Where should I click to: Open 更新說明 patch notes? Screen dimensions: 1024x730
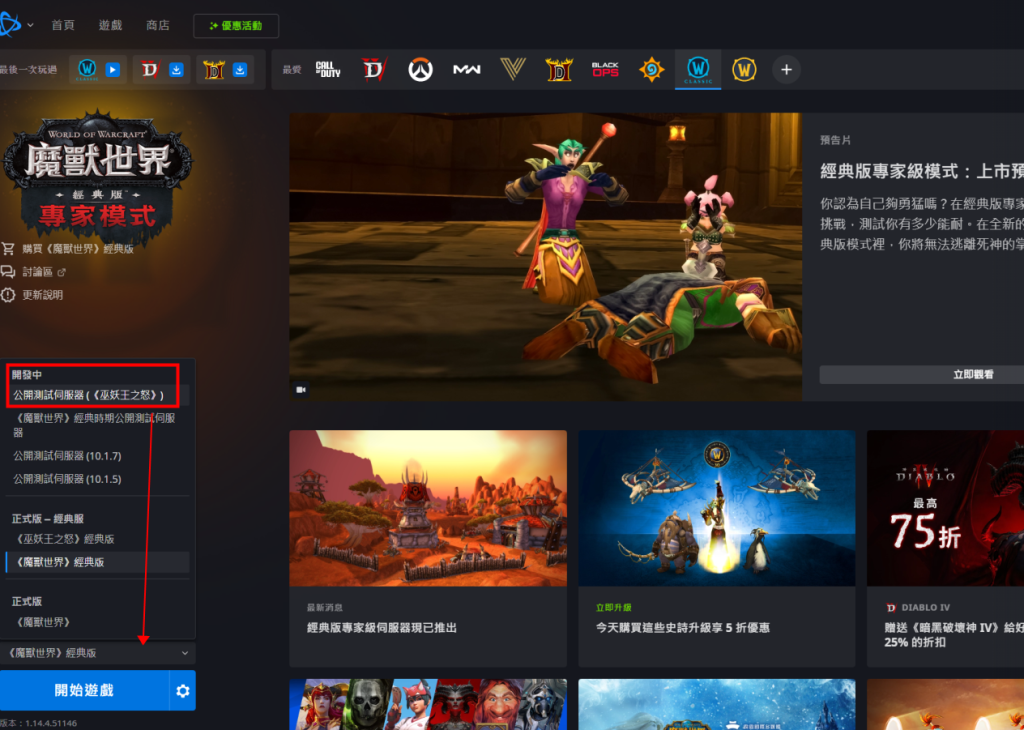point(42,295)
